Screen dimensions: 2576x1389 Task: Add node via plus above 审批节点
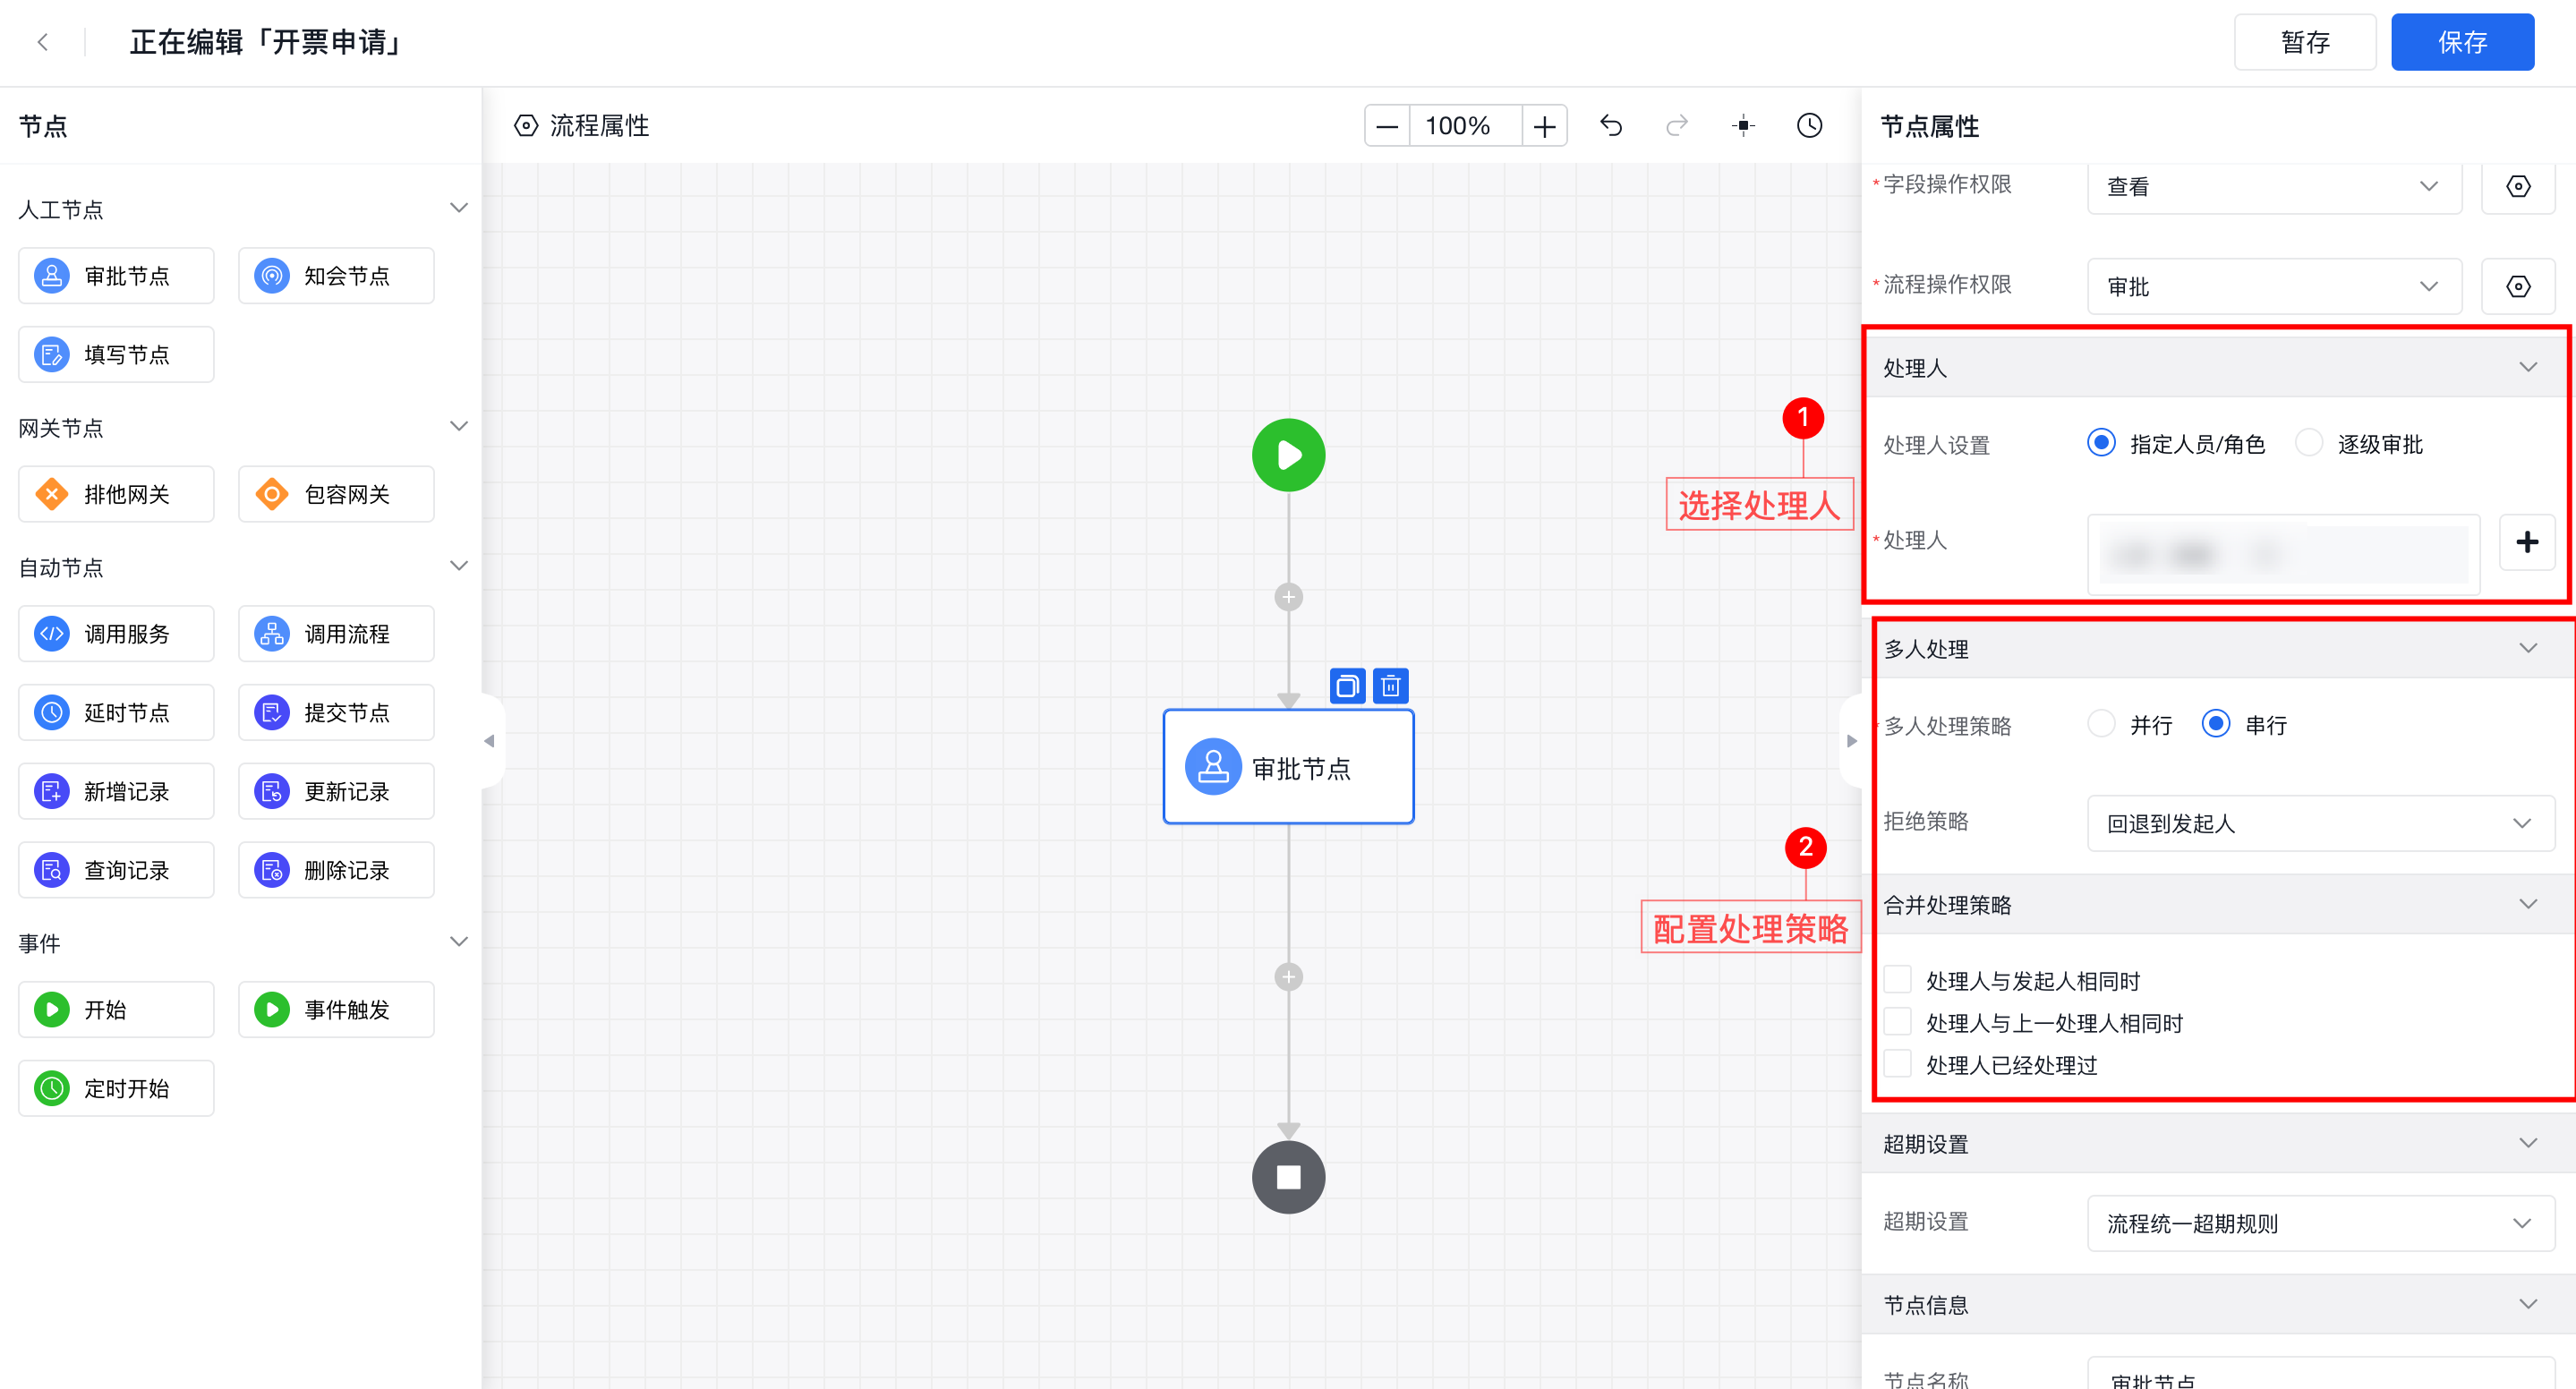(x=1288, y=597)
